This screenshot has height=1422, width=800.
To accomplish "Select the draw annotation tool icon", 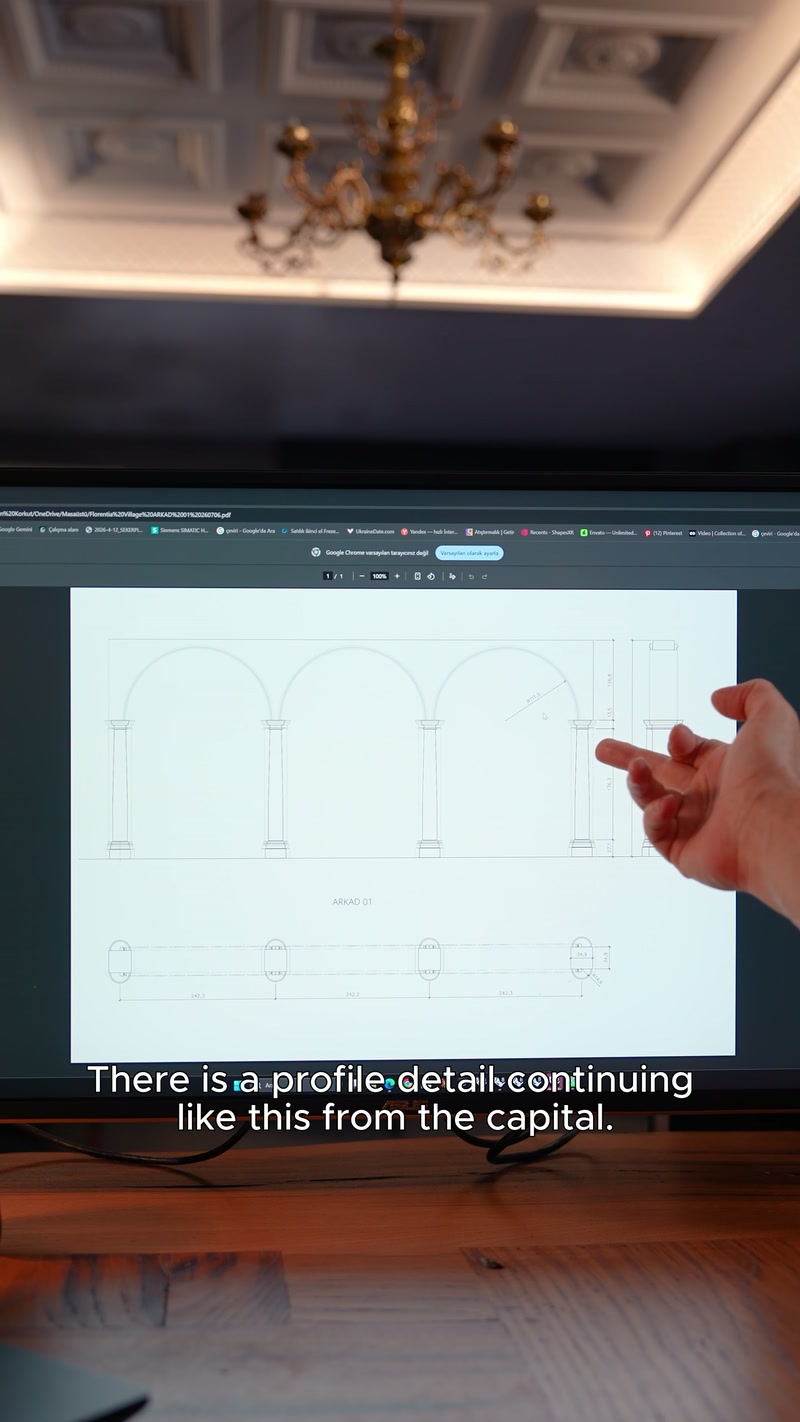I will pos(453,576).
